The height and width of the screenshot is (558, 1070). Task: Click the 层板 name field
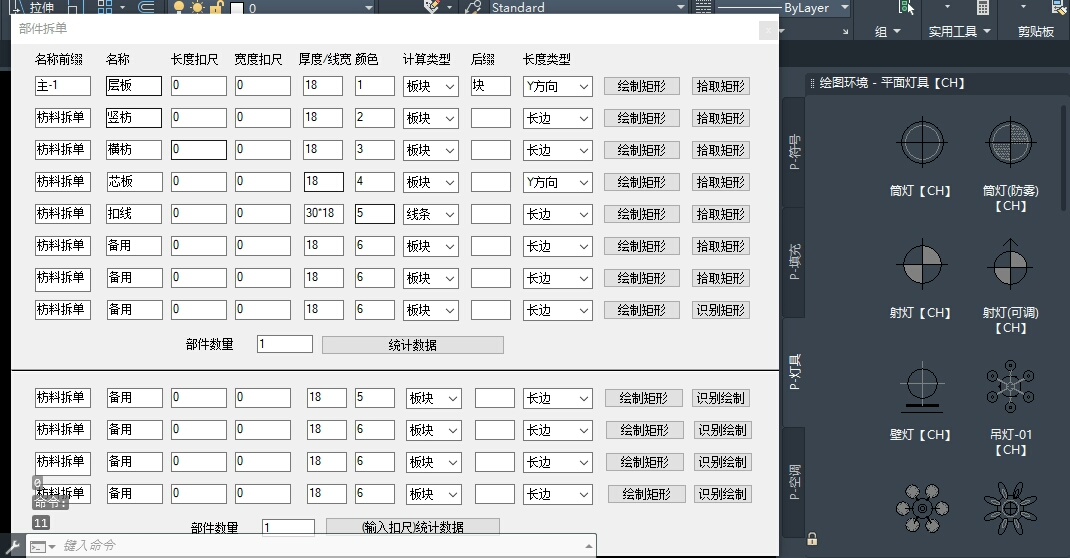(134, 85)
